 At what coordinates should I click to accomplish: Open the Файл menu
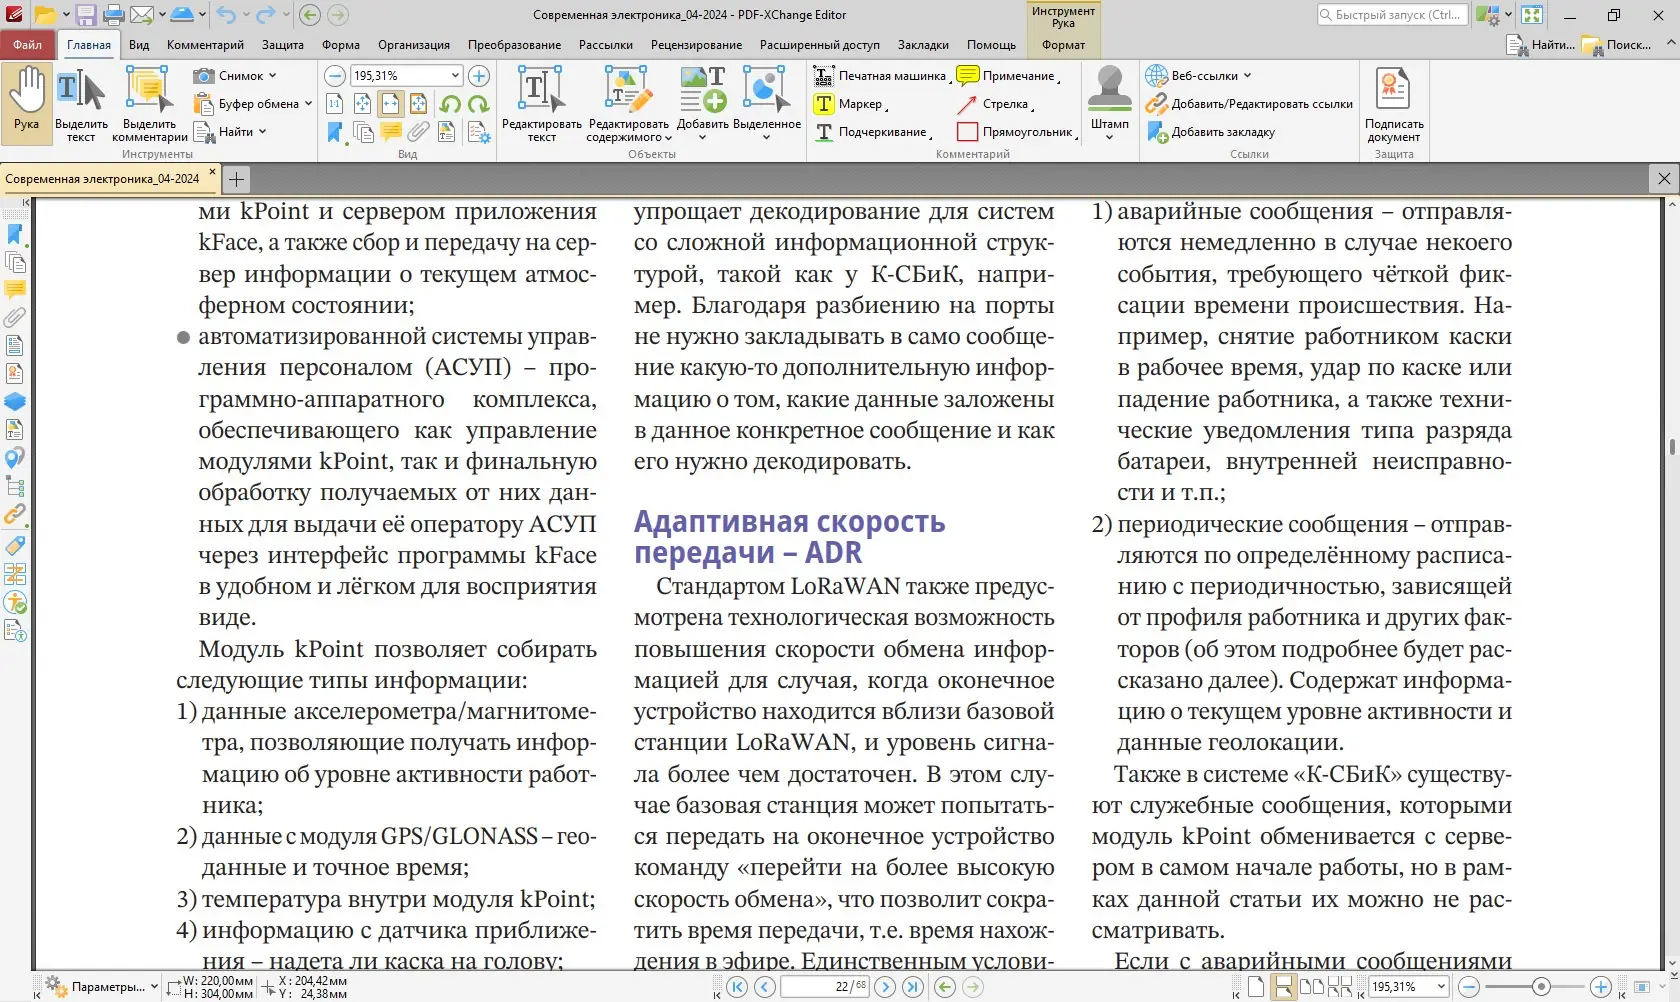(x=27, y=44)
